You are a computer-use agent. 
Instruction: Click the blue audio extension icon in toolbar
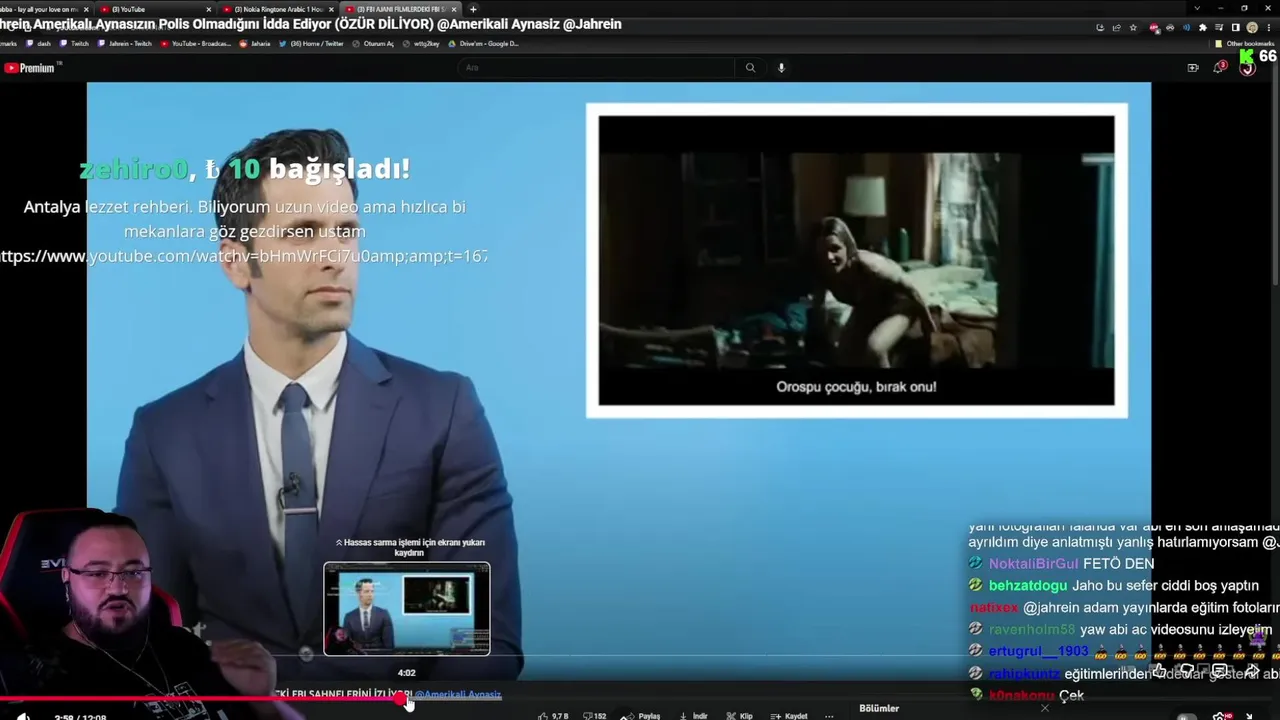(1187, 28)
